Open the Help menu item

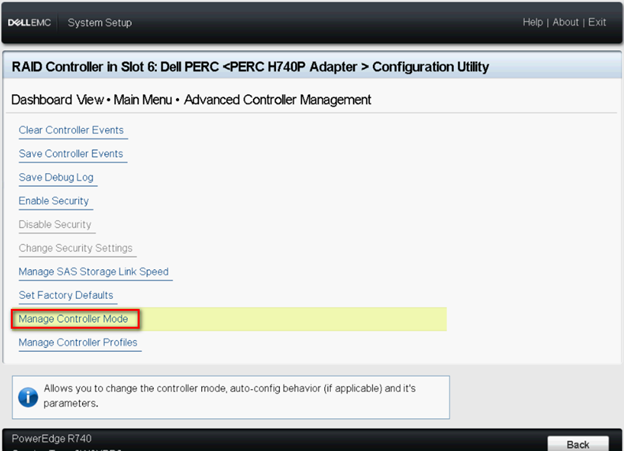[x=532, y=22]
